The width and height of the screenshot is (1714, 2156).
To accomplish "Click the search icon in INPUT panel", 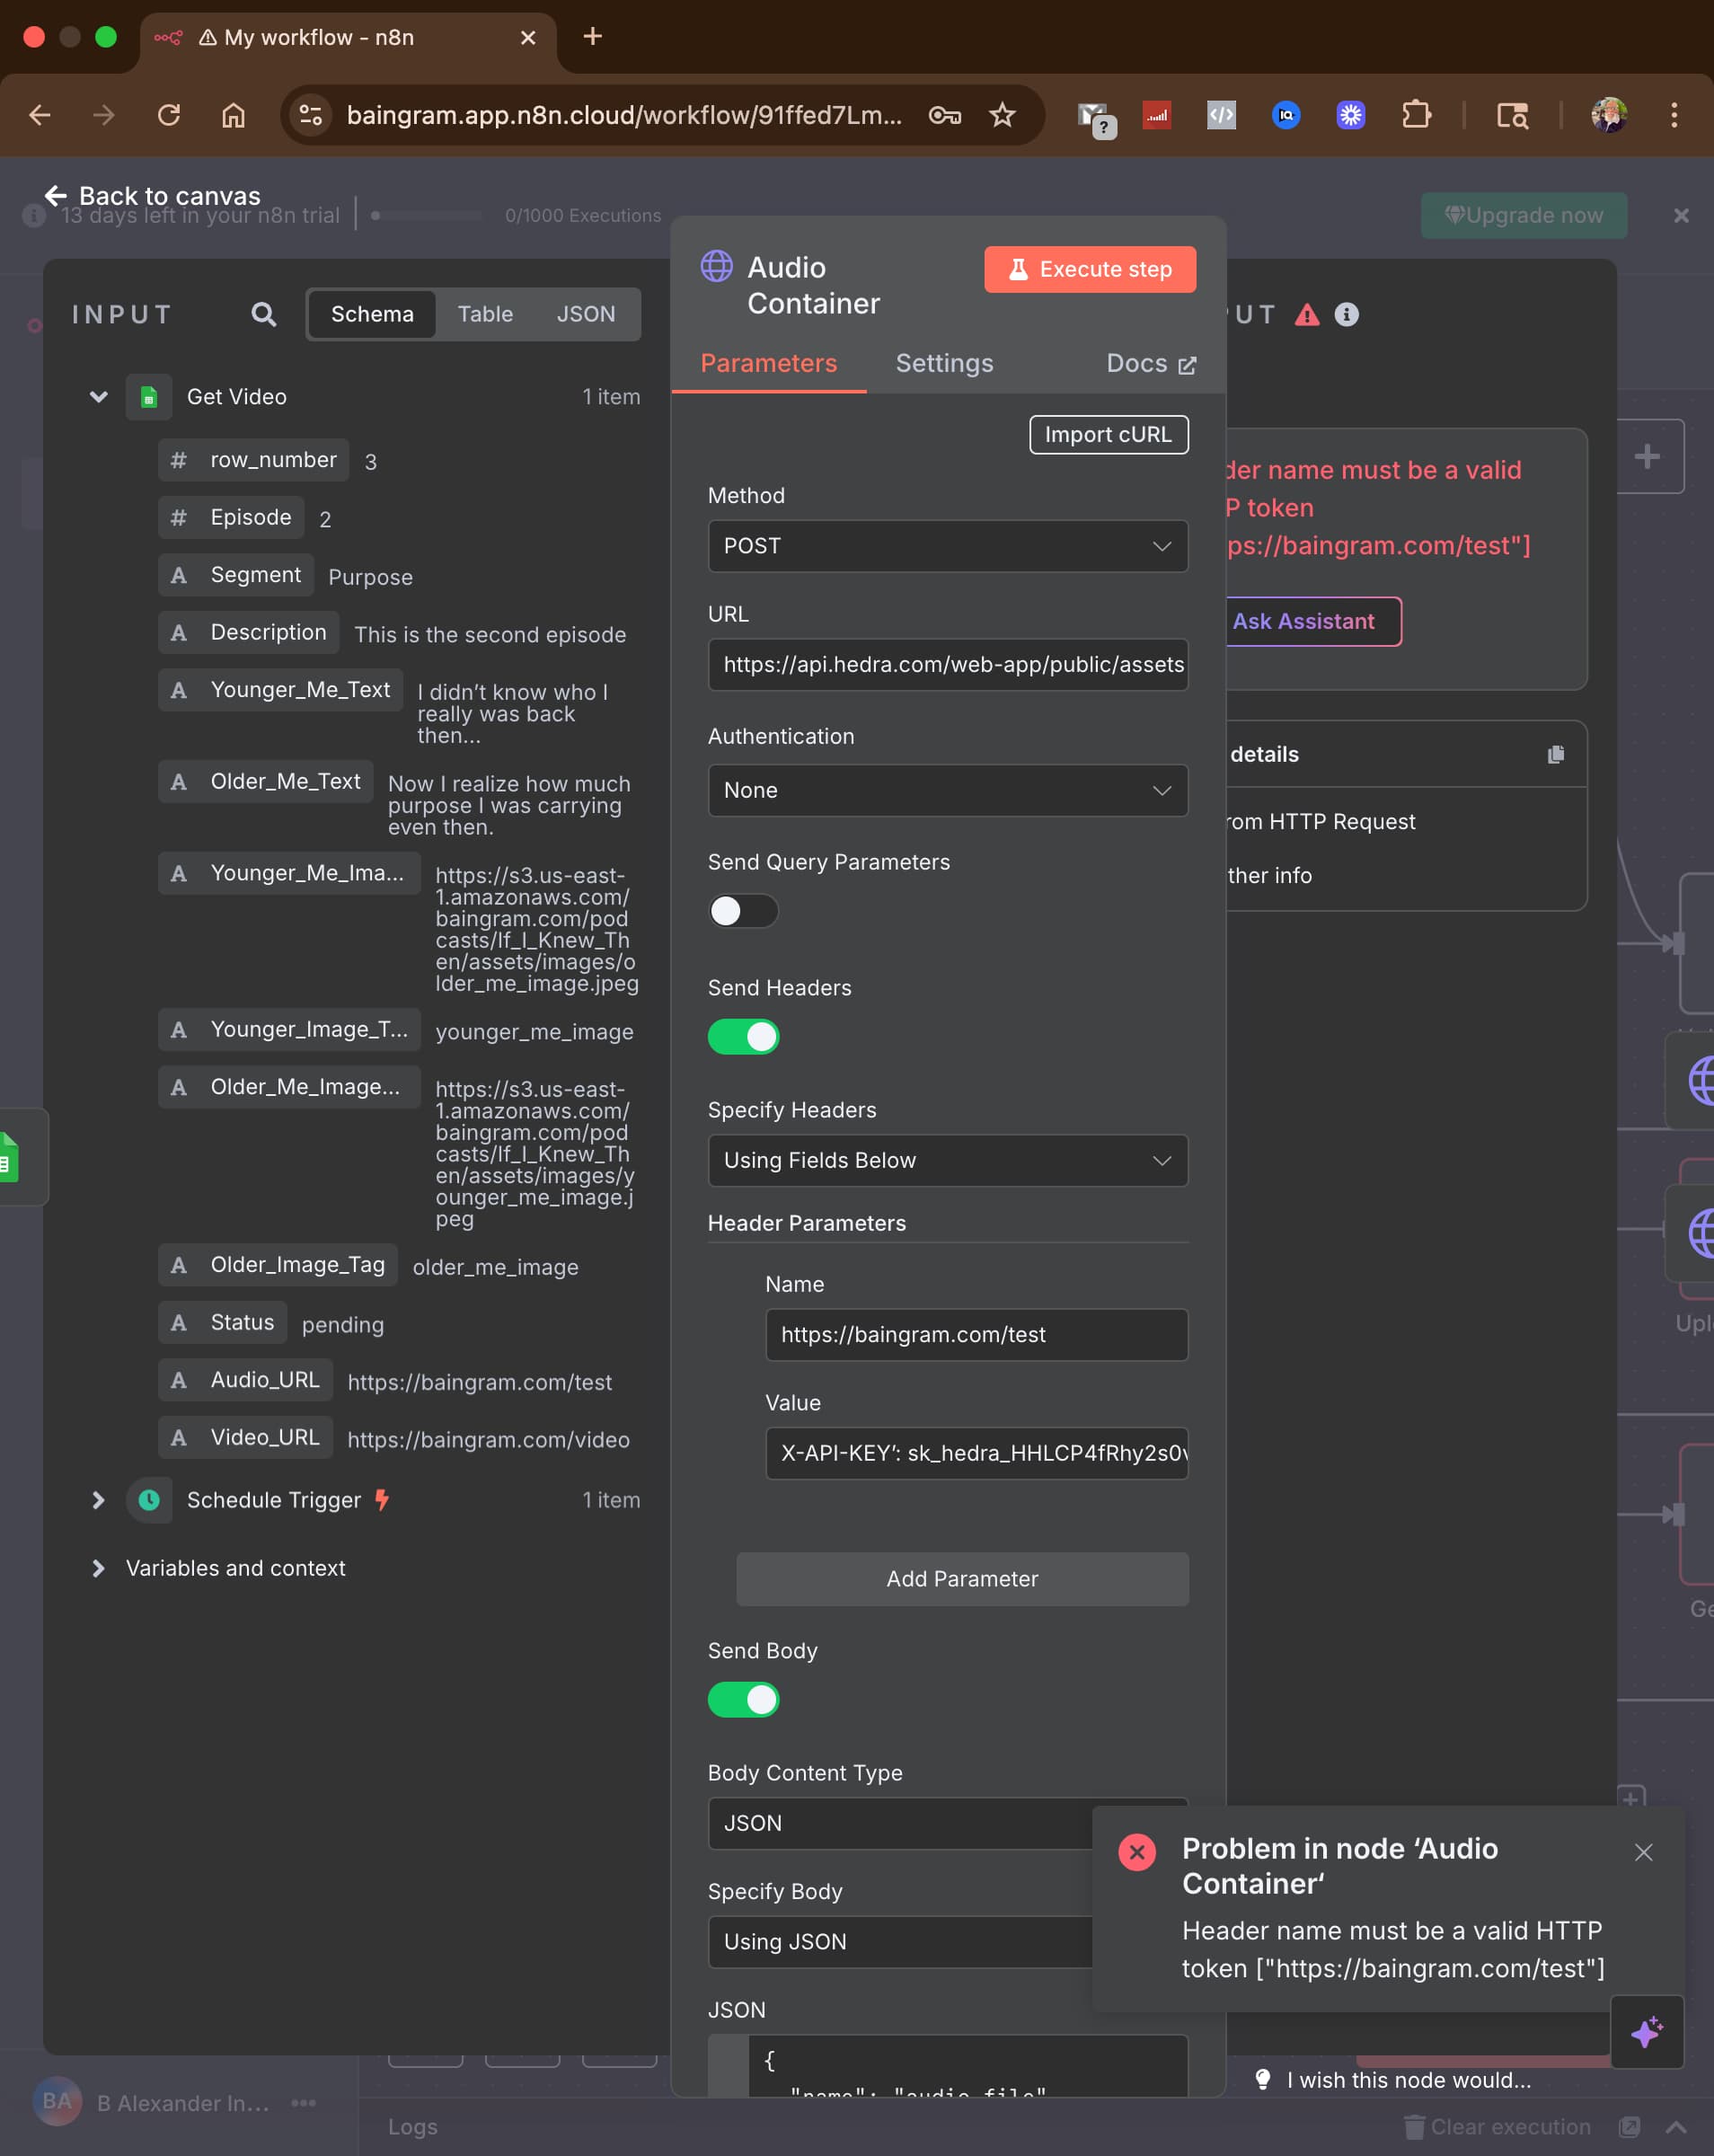I will click(x=263, y=314).
